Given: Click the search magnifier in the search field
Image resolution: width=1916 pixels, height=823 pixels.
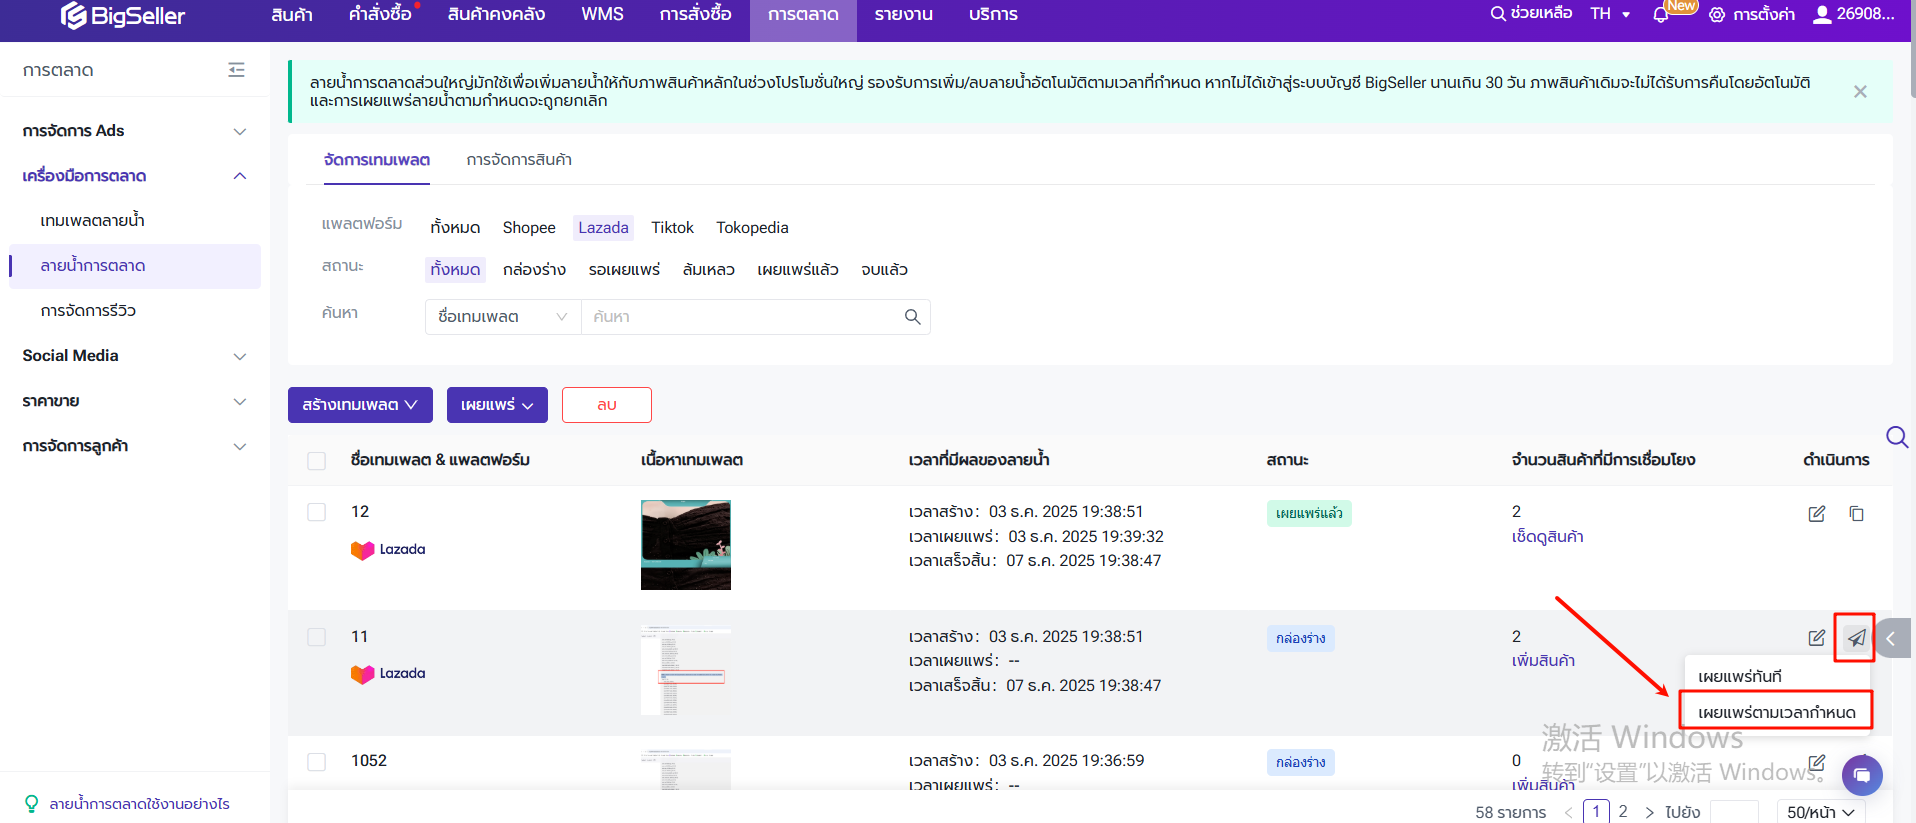Looking at the screenshot, I should coord(912,317).
